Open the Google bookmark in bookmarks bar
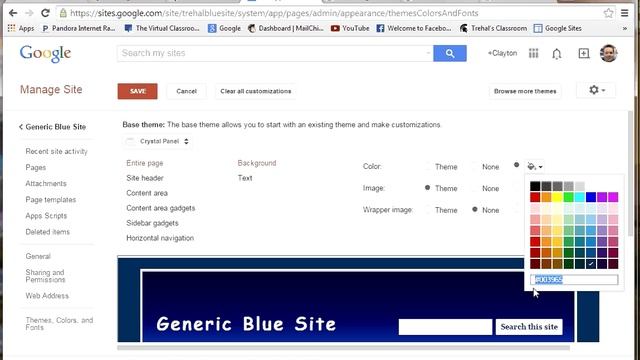This screenshot has width=640, height=360. 224,28
